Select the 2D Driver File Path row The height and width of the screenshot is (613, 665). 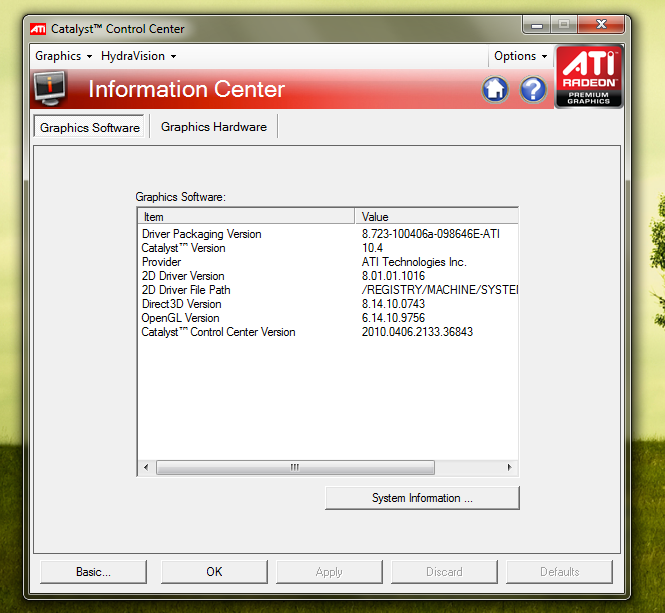click(x=328, y=290)
